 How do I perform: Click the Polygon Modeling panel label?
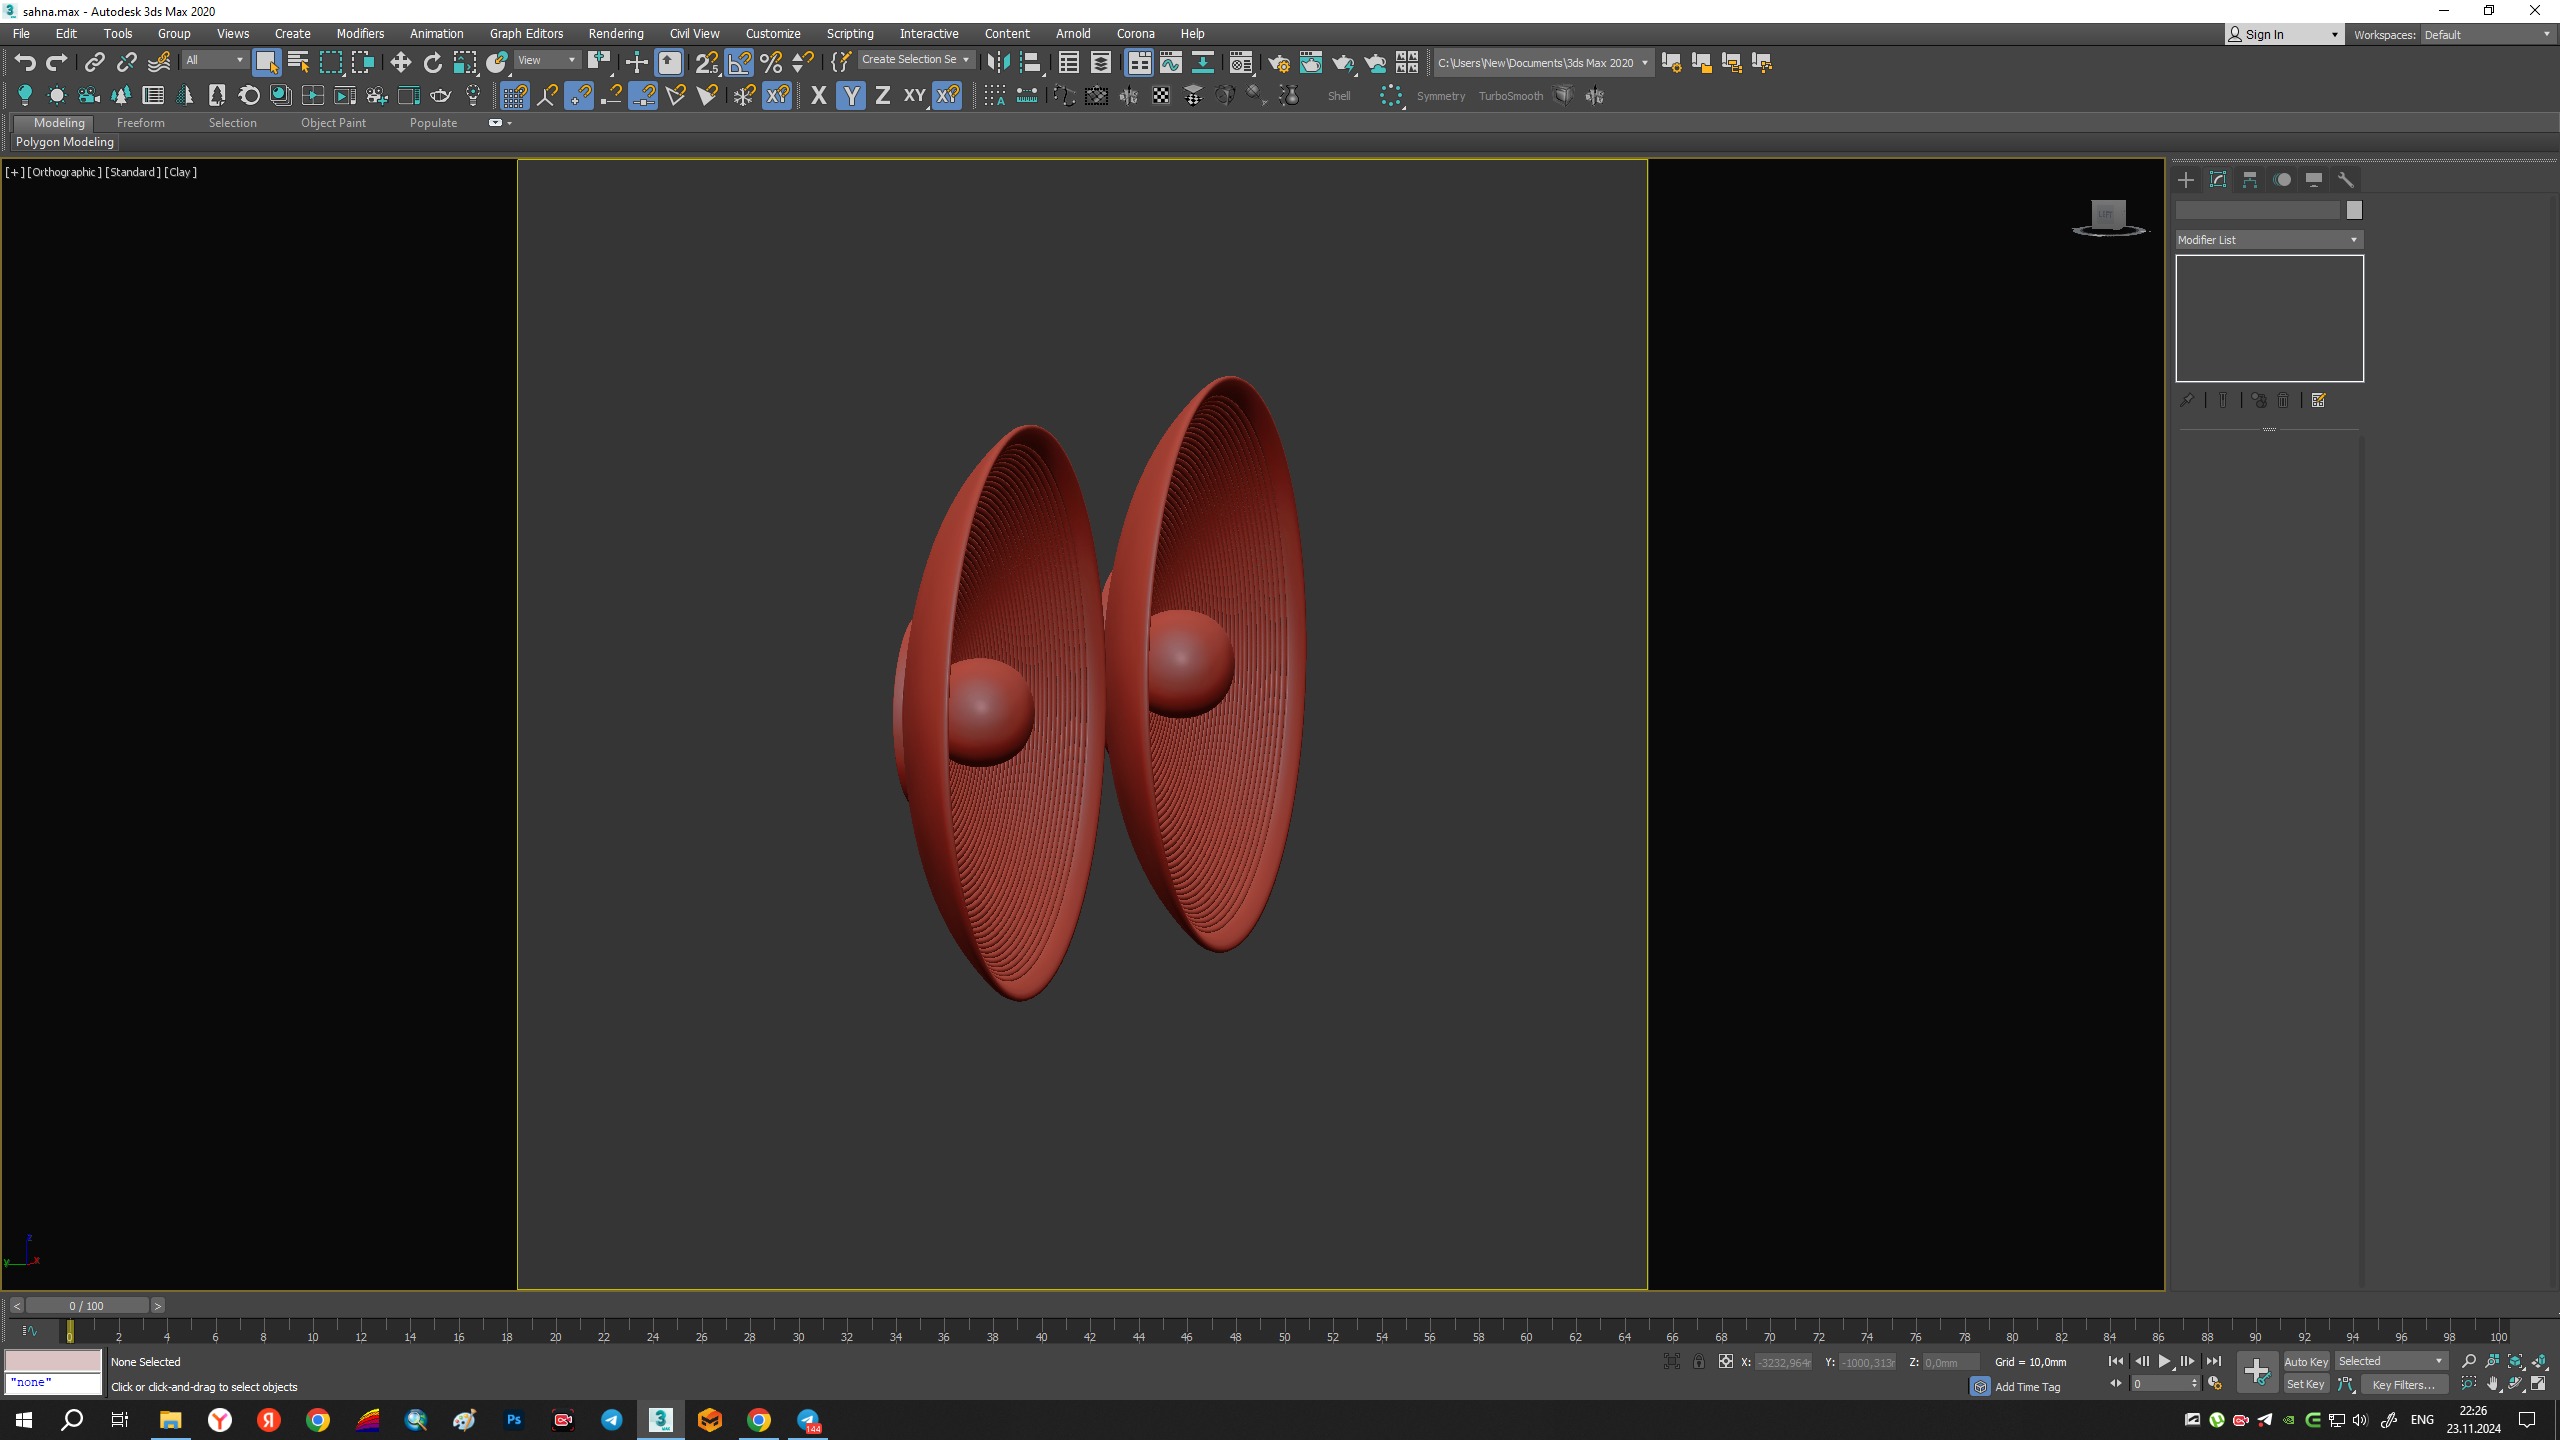65,142
